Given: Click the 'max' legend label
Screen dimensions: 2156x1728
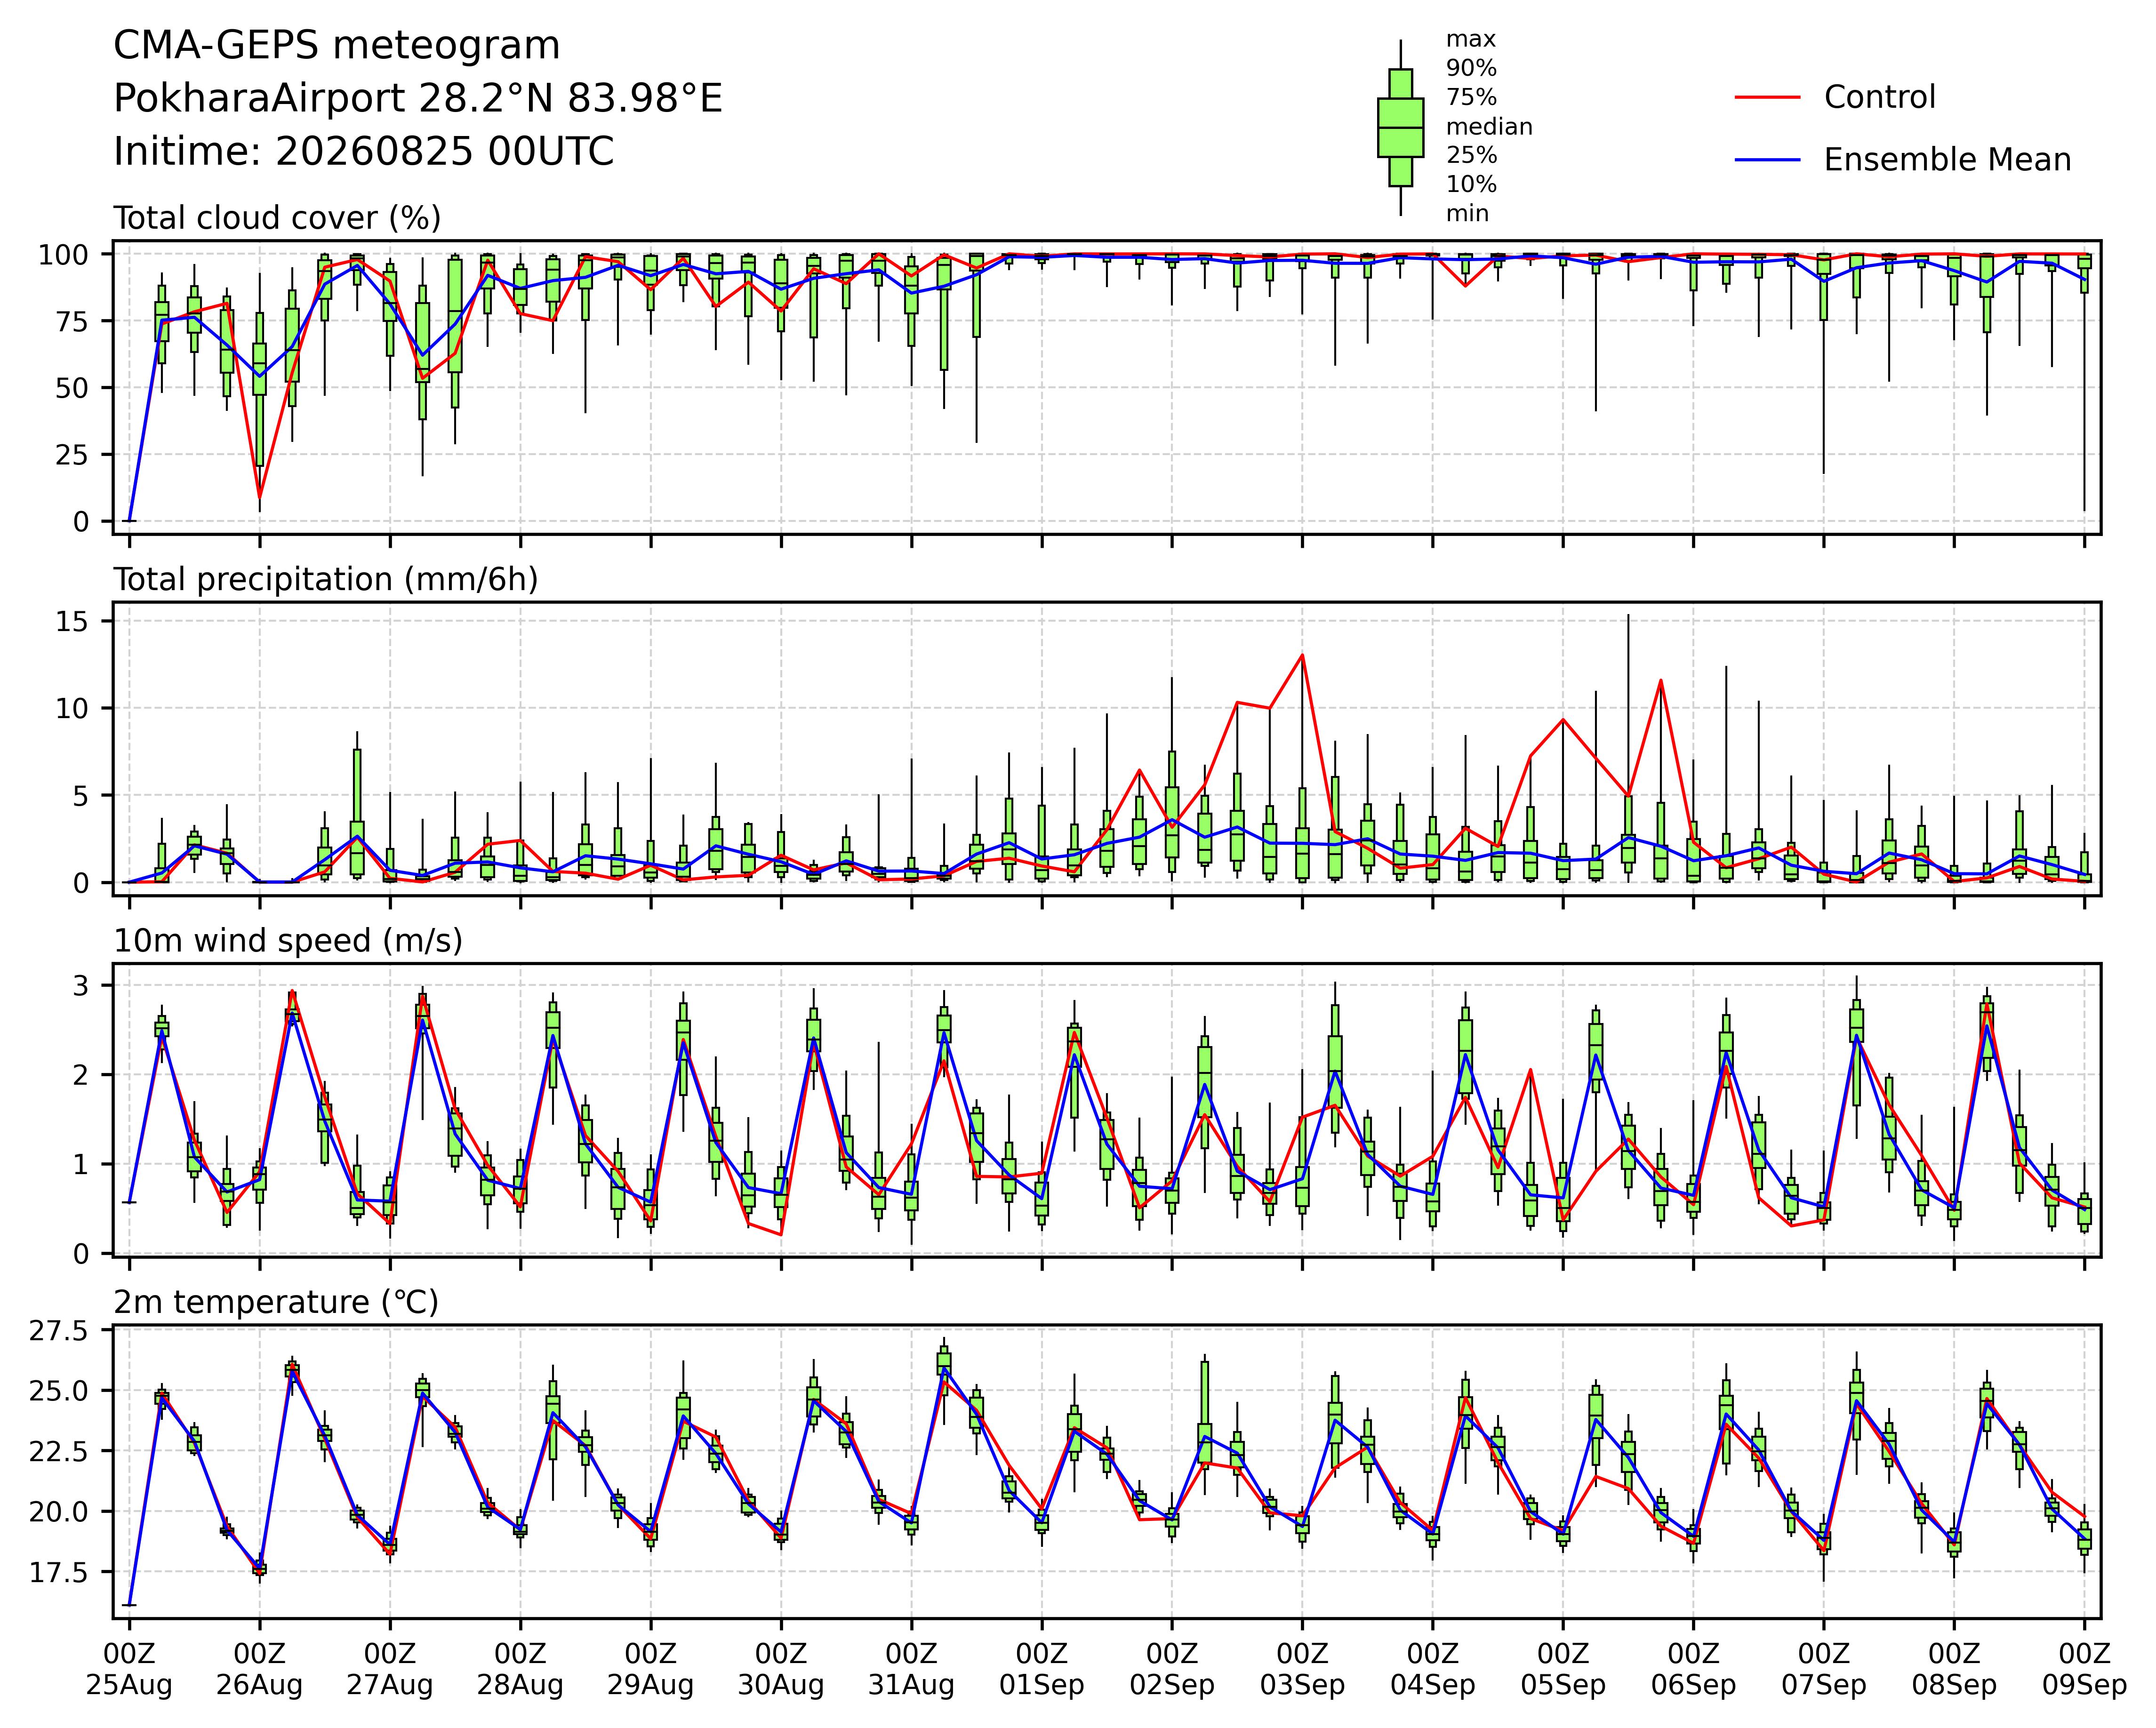Looking at the screenshot, I should [1471, 40].
